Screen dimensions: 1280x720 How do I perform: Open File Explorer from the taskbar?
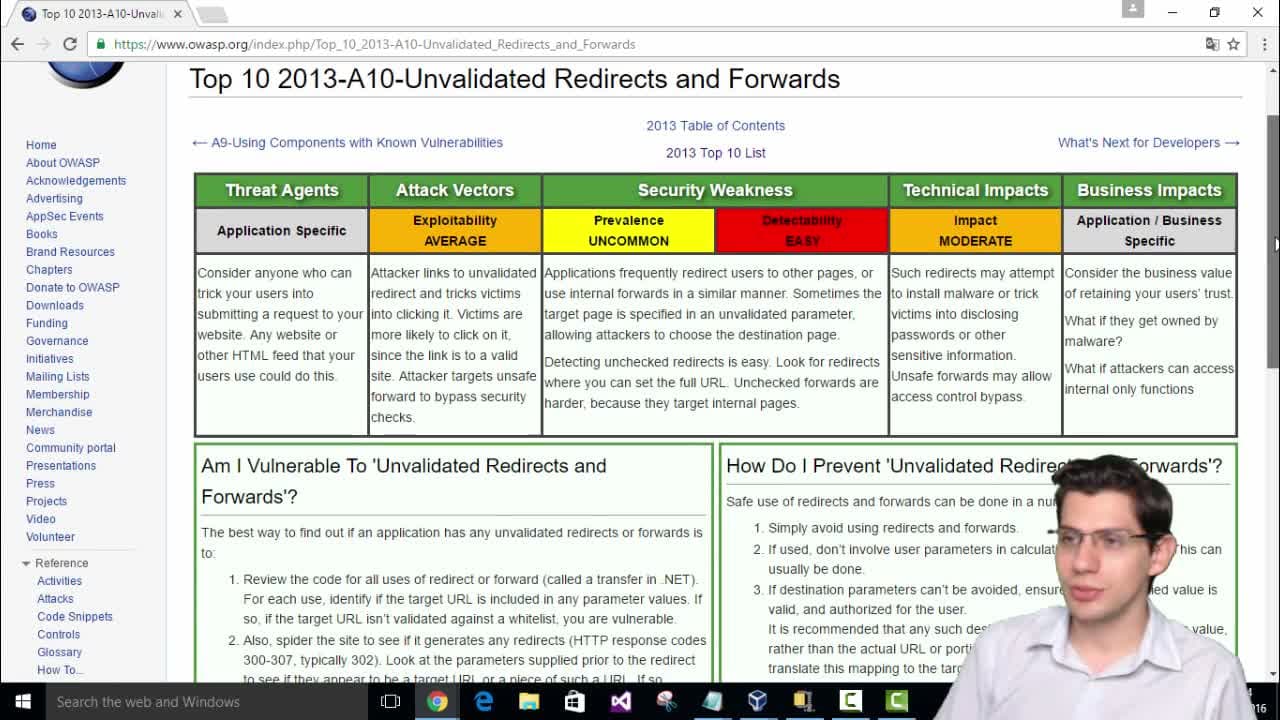point(529,701)
